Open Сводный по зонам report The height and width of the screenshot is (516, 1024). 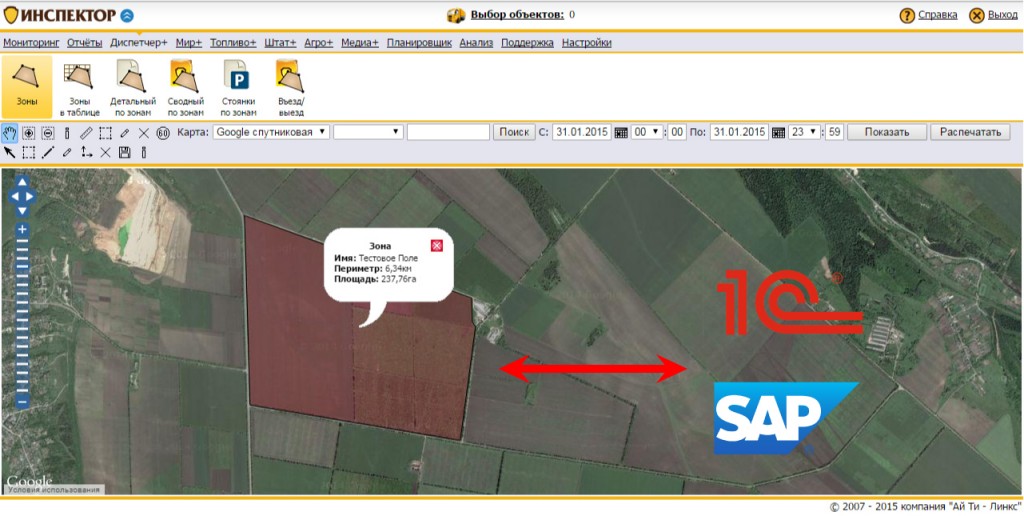[x=185, y=88]
